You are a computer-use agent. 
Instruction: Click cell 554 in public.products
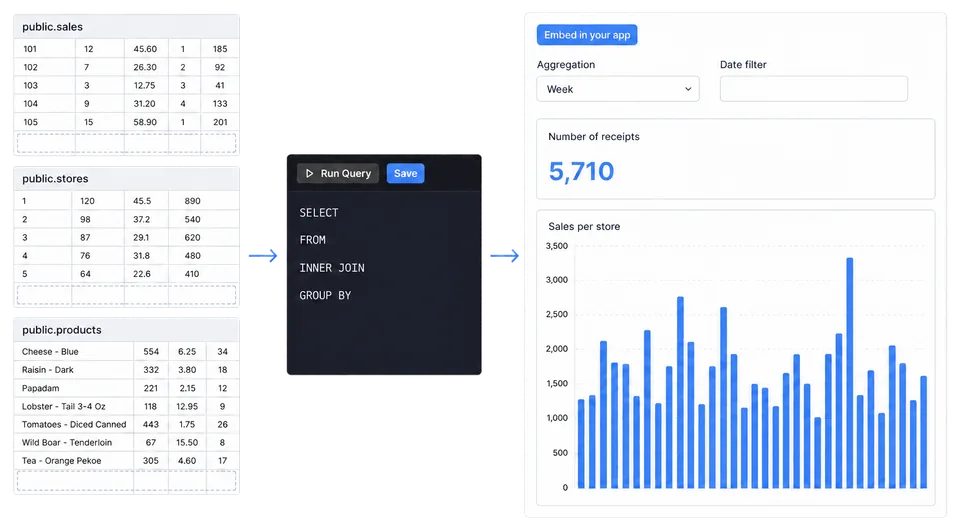tap(151, 352)
